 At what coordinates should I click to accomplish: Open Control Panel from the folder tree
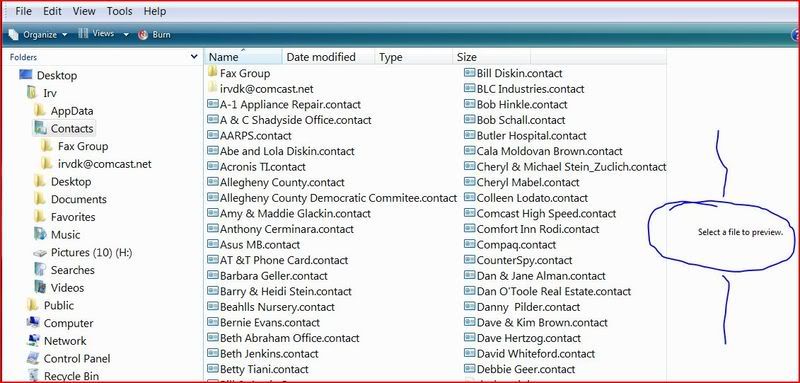77,359
